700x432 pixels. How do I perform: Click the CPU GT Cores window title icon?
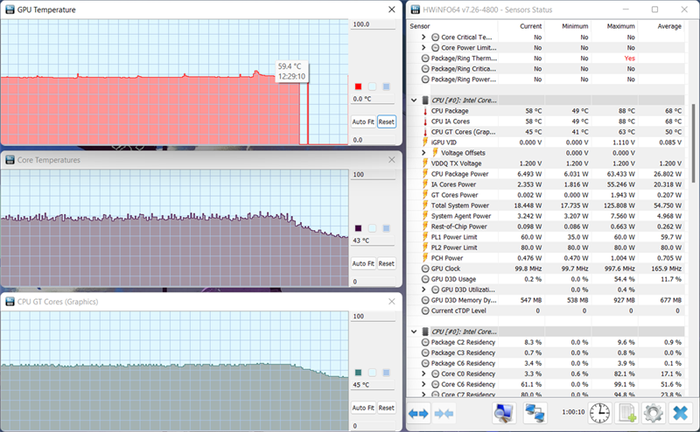10,302
